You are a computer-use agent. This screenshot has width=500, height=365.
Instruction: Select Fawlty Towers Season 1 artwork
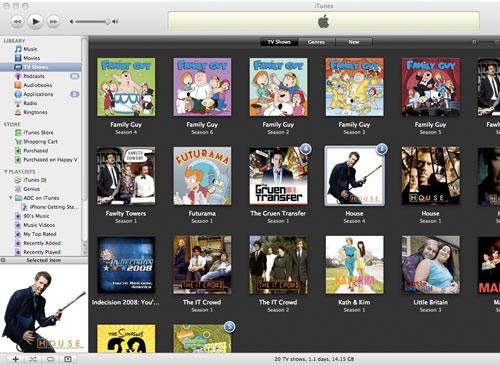[x=126, y=176]
